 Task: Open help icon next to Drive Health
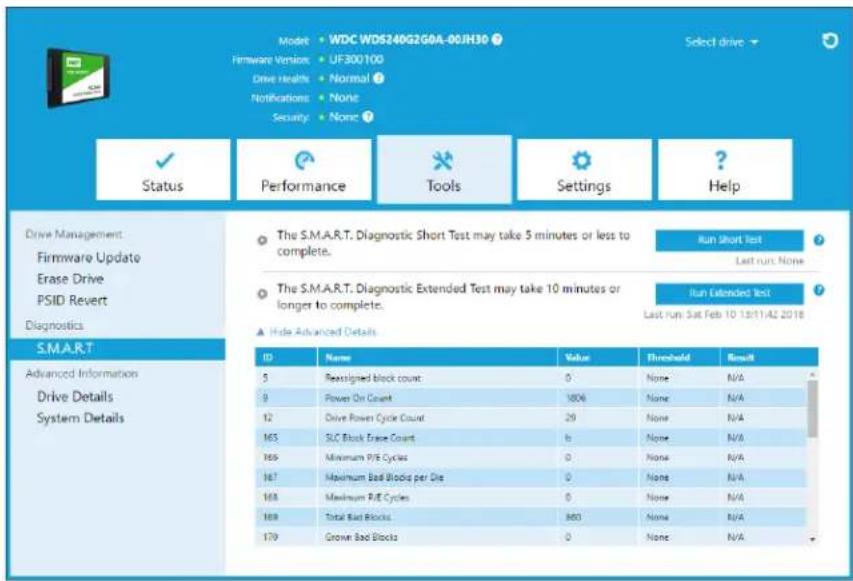coord(379,78)
